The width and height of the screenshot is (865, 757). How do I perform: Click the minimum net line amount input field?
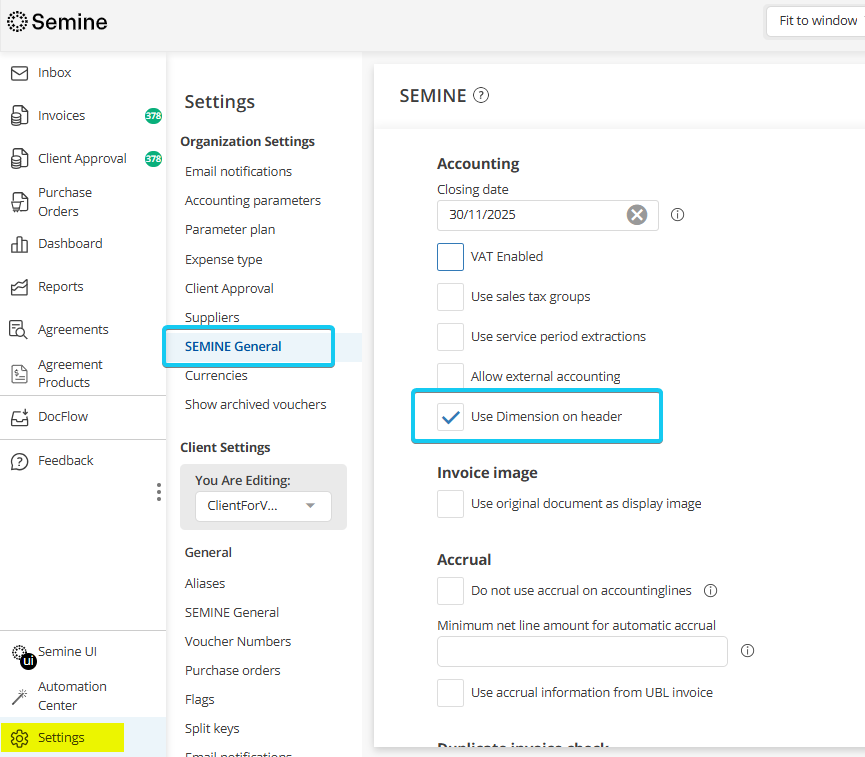click(x=582, y=651)
